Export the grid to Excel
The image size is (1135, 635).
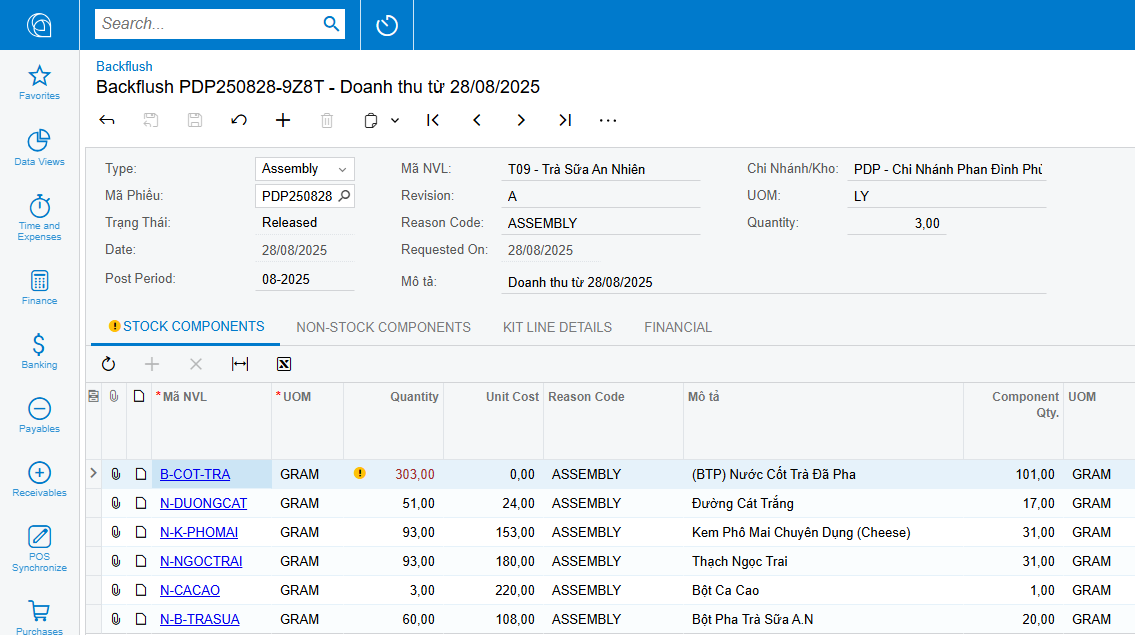coord(284,364)
